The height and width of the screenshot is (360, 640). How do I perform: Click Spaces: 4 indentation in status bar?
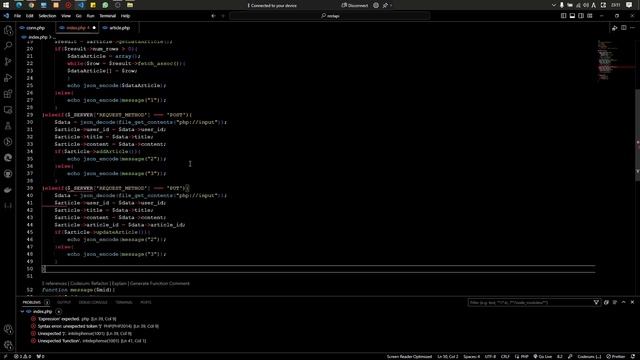[x=471, y=356]
